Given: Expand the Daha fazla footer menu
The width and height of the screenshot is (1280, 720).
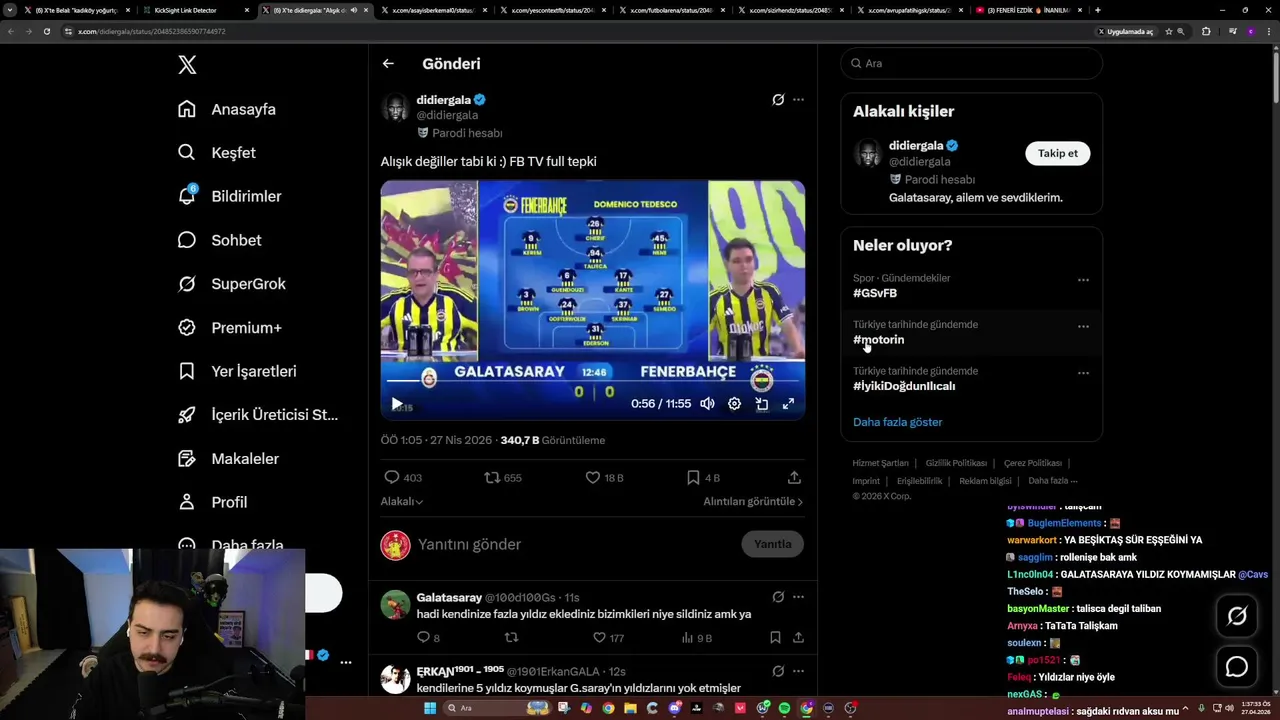Looking at the screenshot, I should point(1053,481).
